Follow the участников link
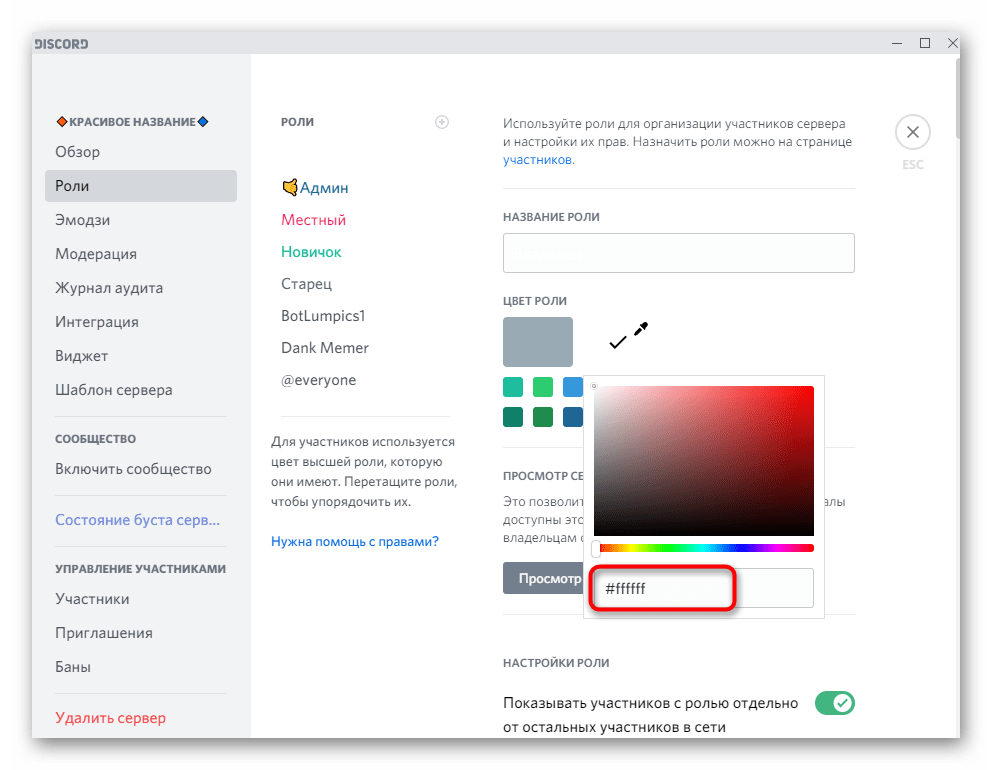992x770 pixels. (538, 160)
